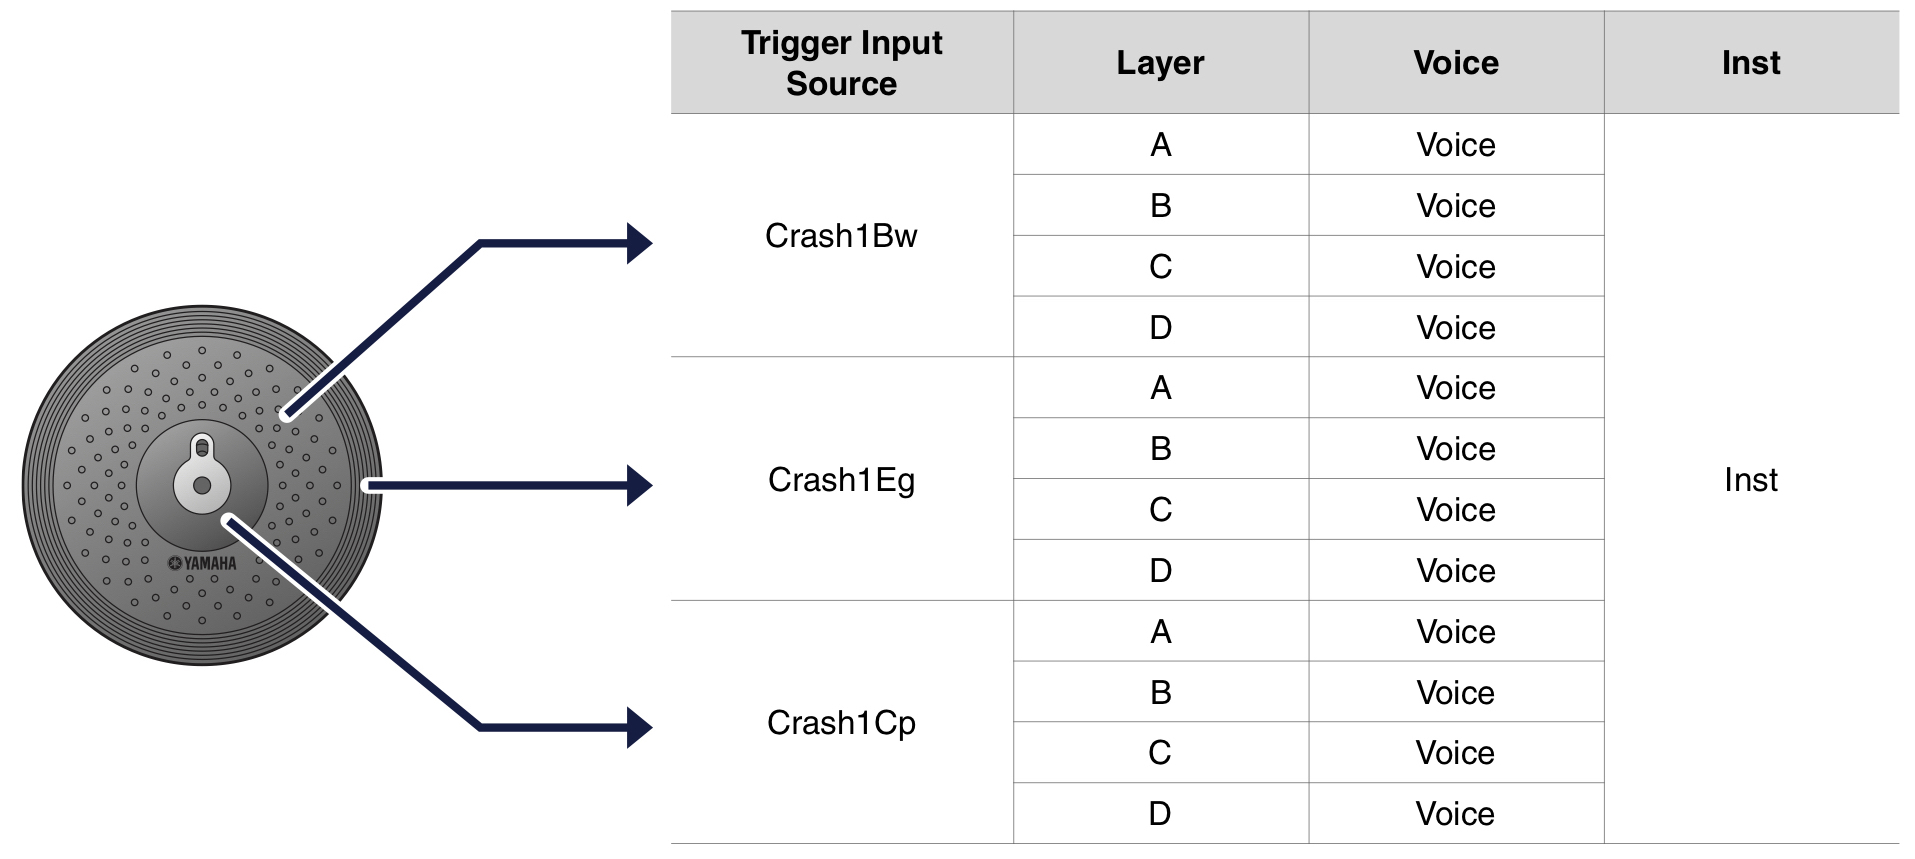1915x859 pixels.
Task: Select layer D in the Crash1Bw group
Action: (x=1160, y=327)
